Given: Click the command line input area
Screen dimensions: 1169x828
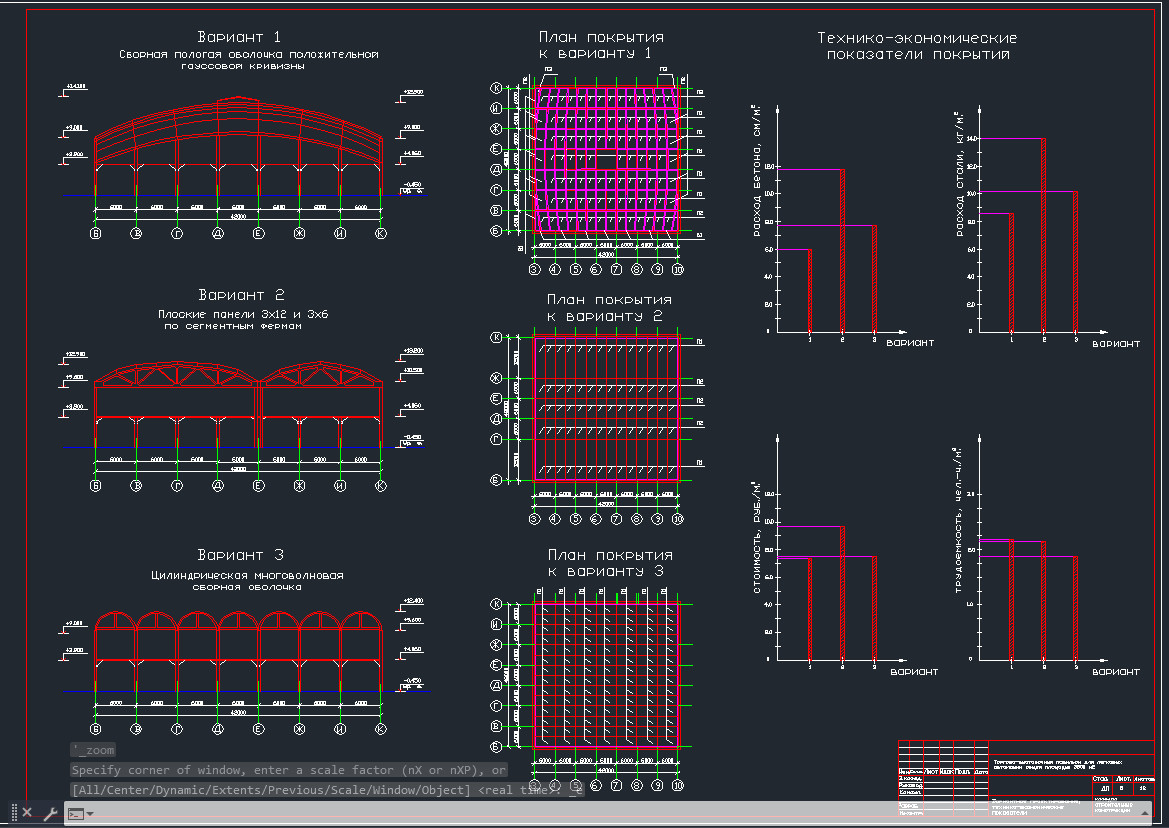Looking at the screenshot, I should click(600, 813).
